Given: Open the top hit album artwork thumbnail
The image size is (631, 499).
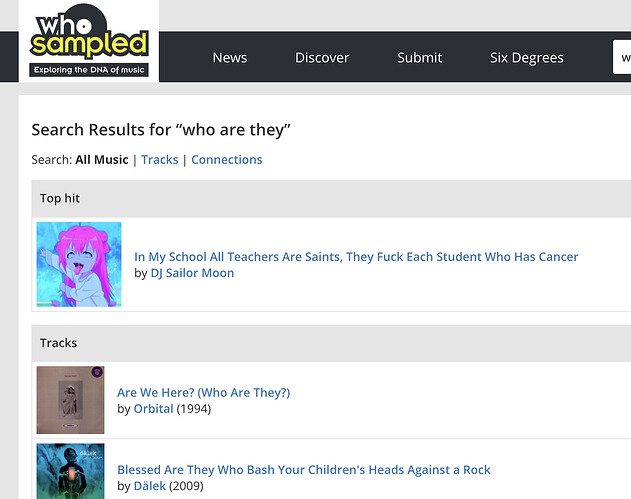Looking at the screenshot, I should [x=79, y=264].
